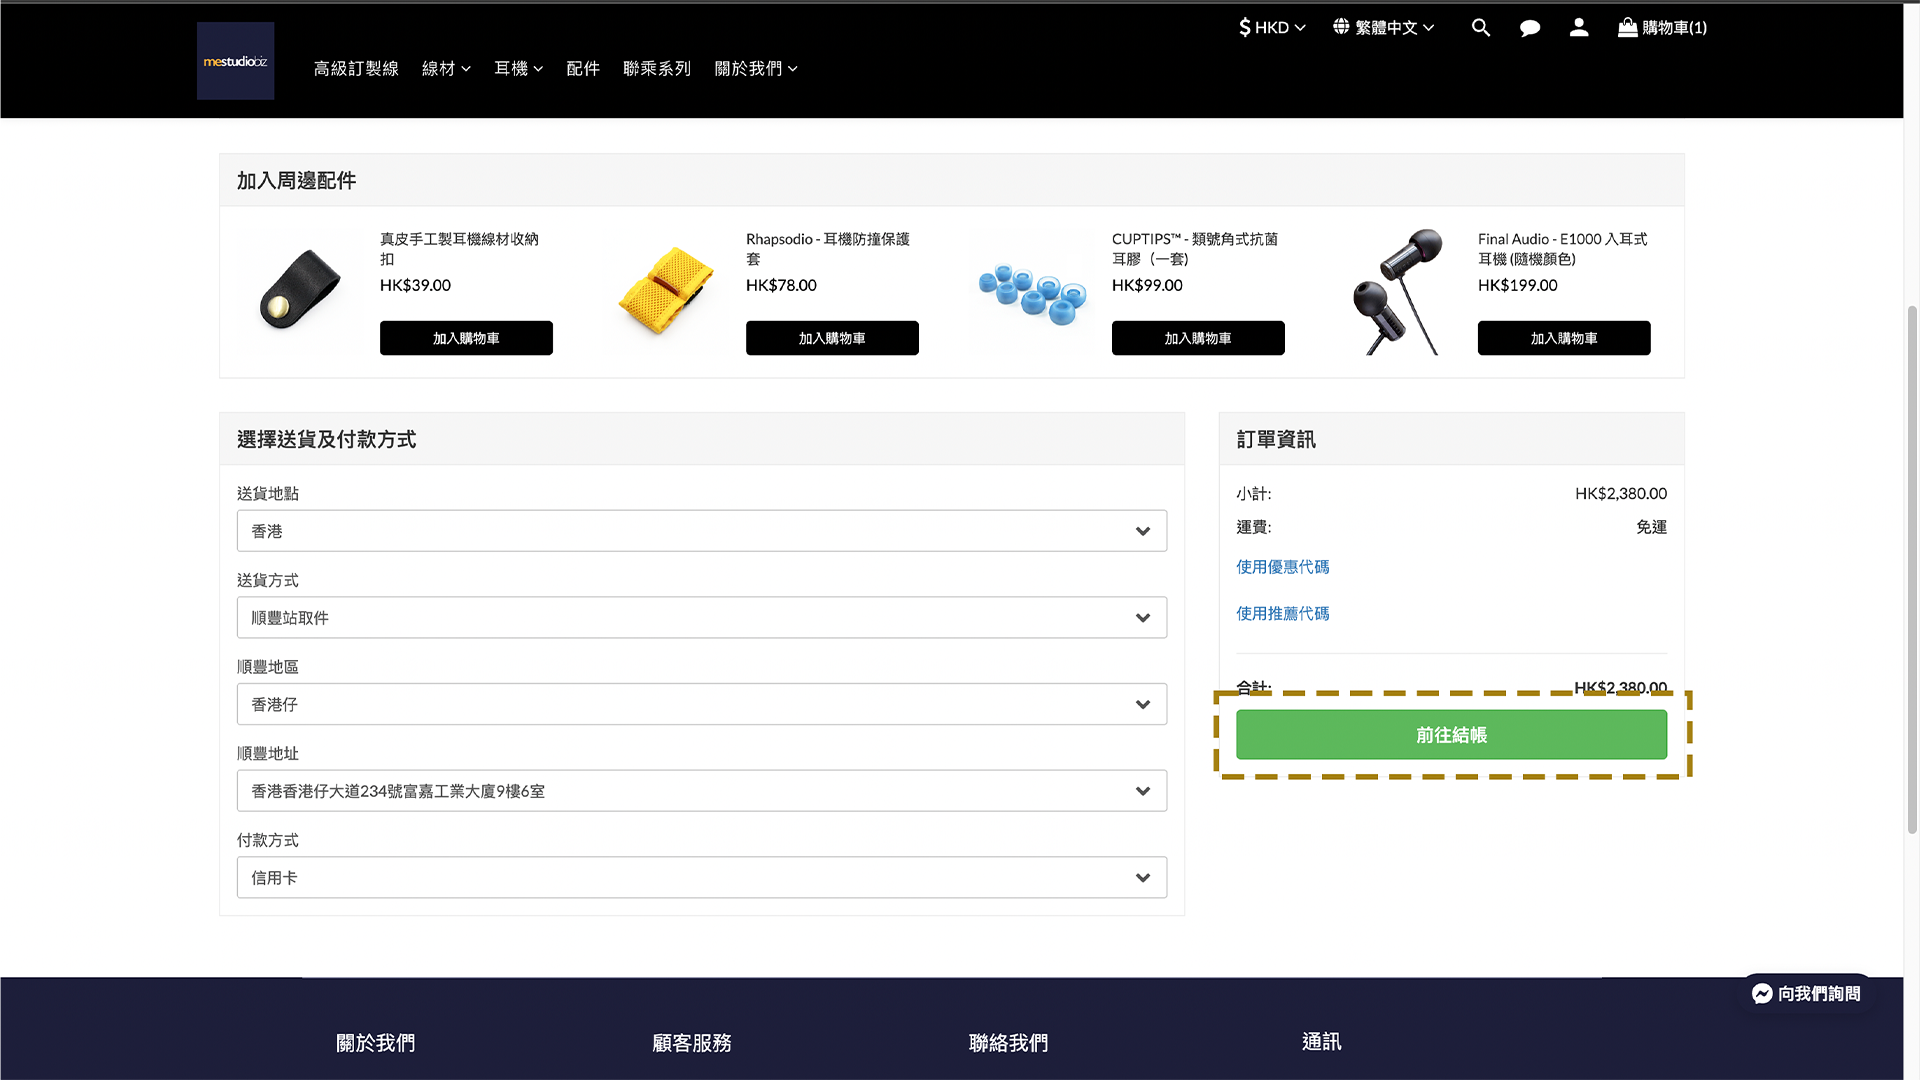1920x1080 pixels.
Task: Click the blue CUPTIPS ear tips image
Action: click(1032, 293)
